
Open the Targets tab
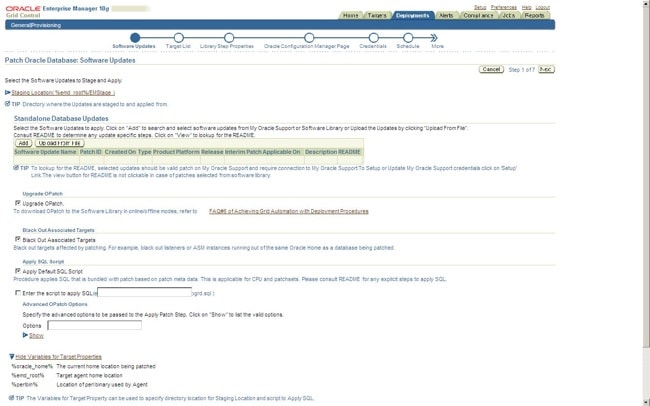coord(377,15)
